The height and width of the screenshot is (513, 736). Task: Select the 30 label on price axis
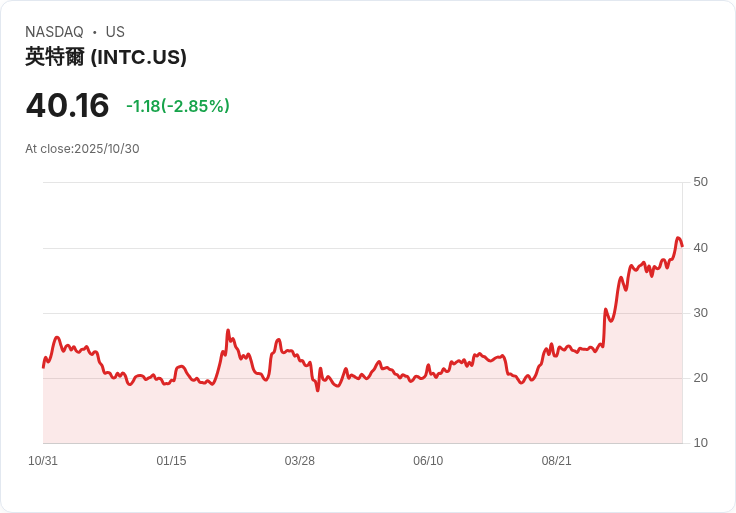tap(700, 313)
